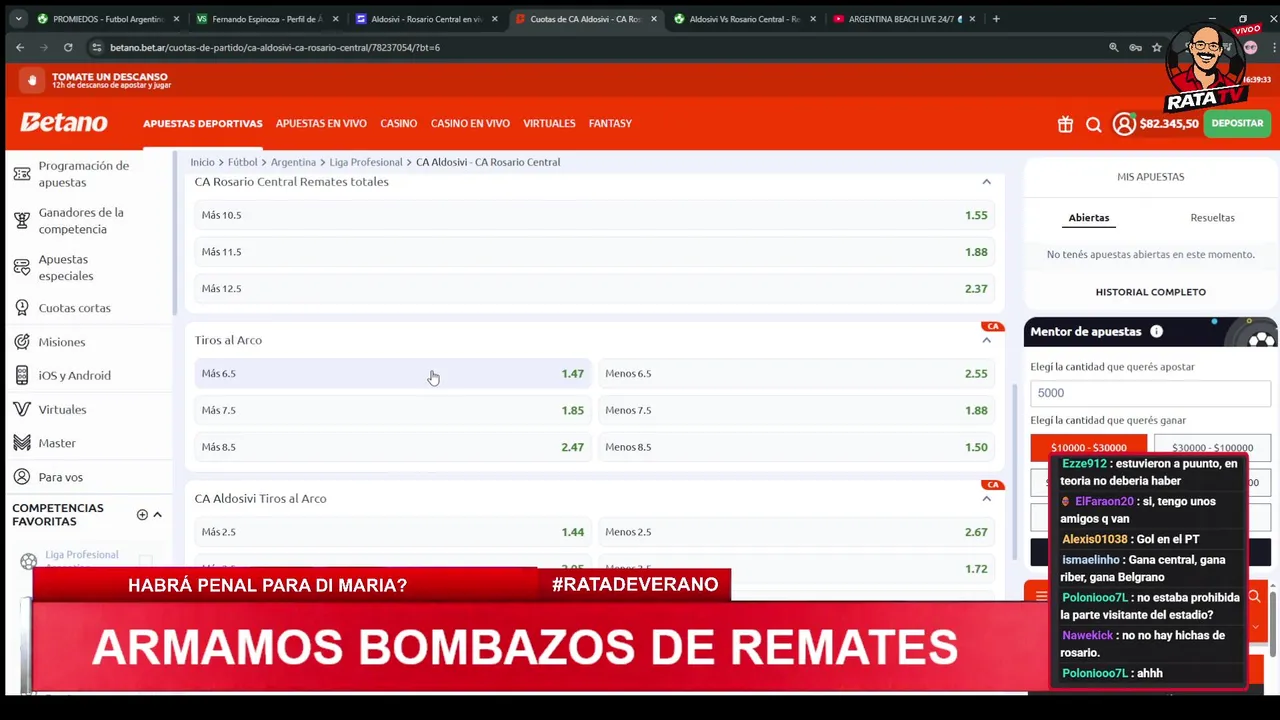Click the Cuotas cortas sidebar icon
Screen dimensions: 1280x720
pyautogui.click(x=22, y=308)
